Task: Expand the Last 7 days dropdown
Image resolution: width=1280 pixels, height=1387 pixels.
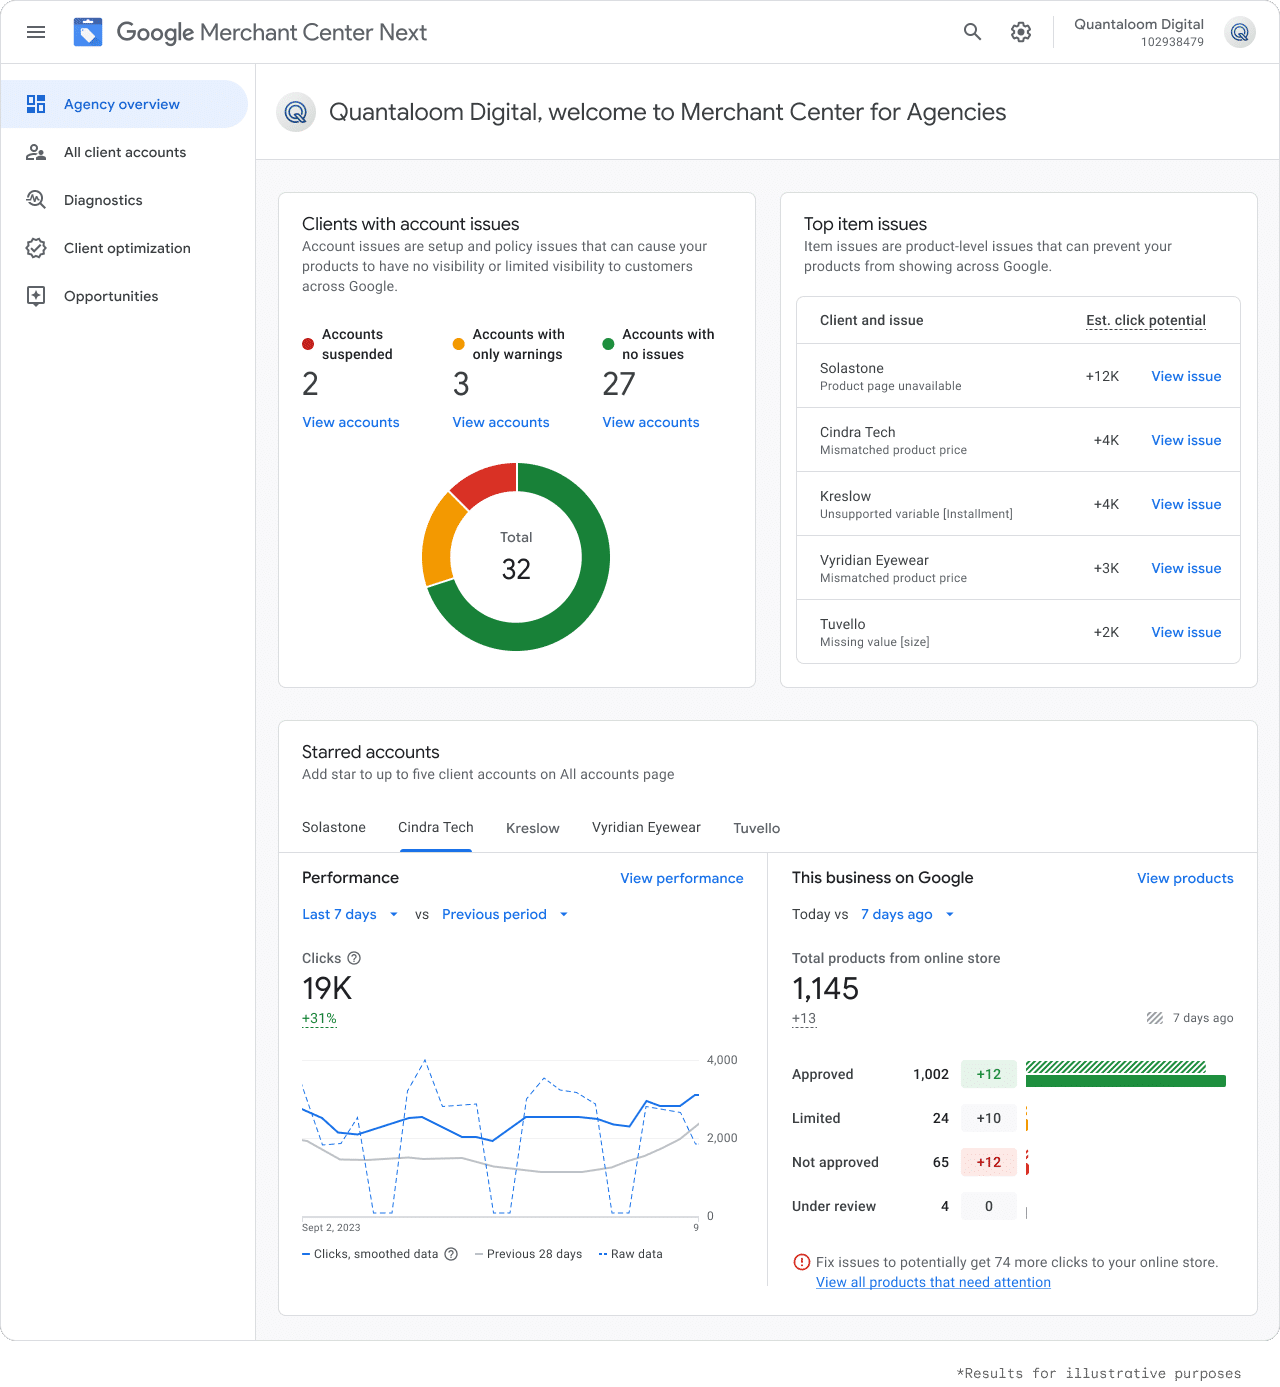Action: [x=350, y=914]
